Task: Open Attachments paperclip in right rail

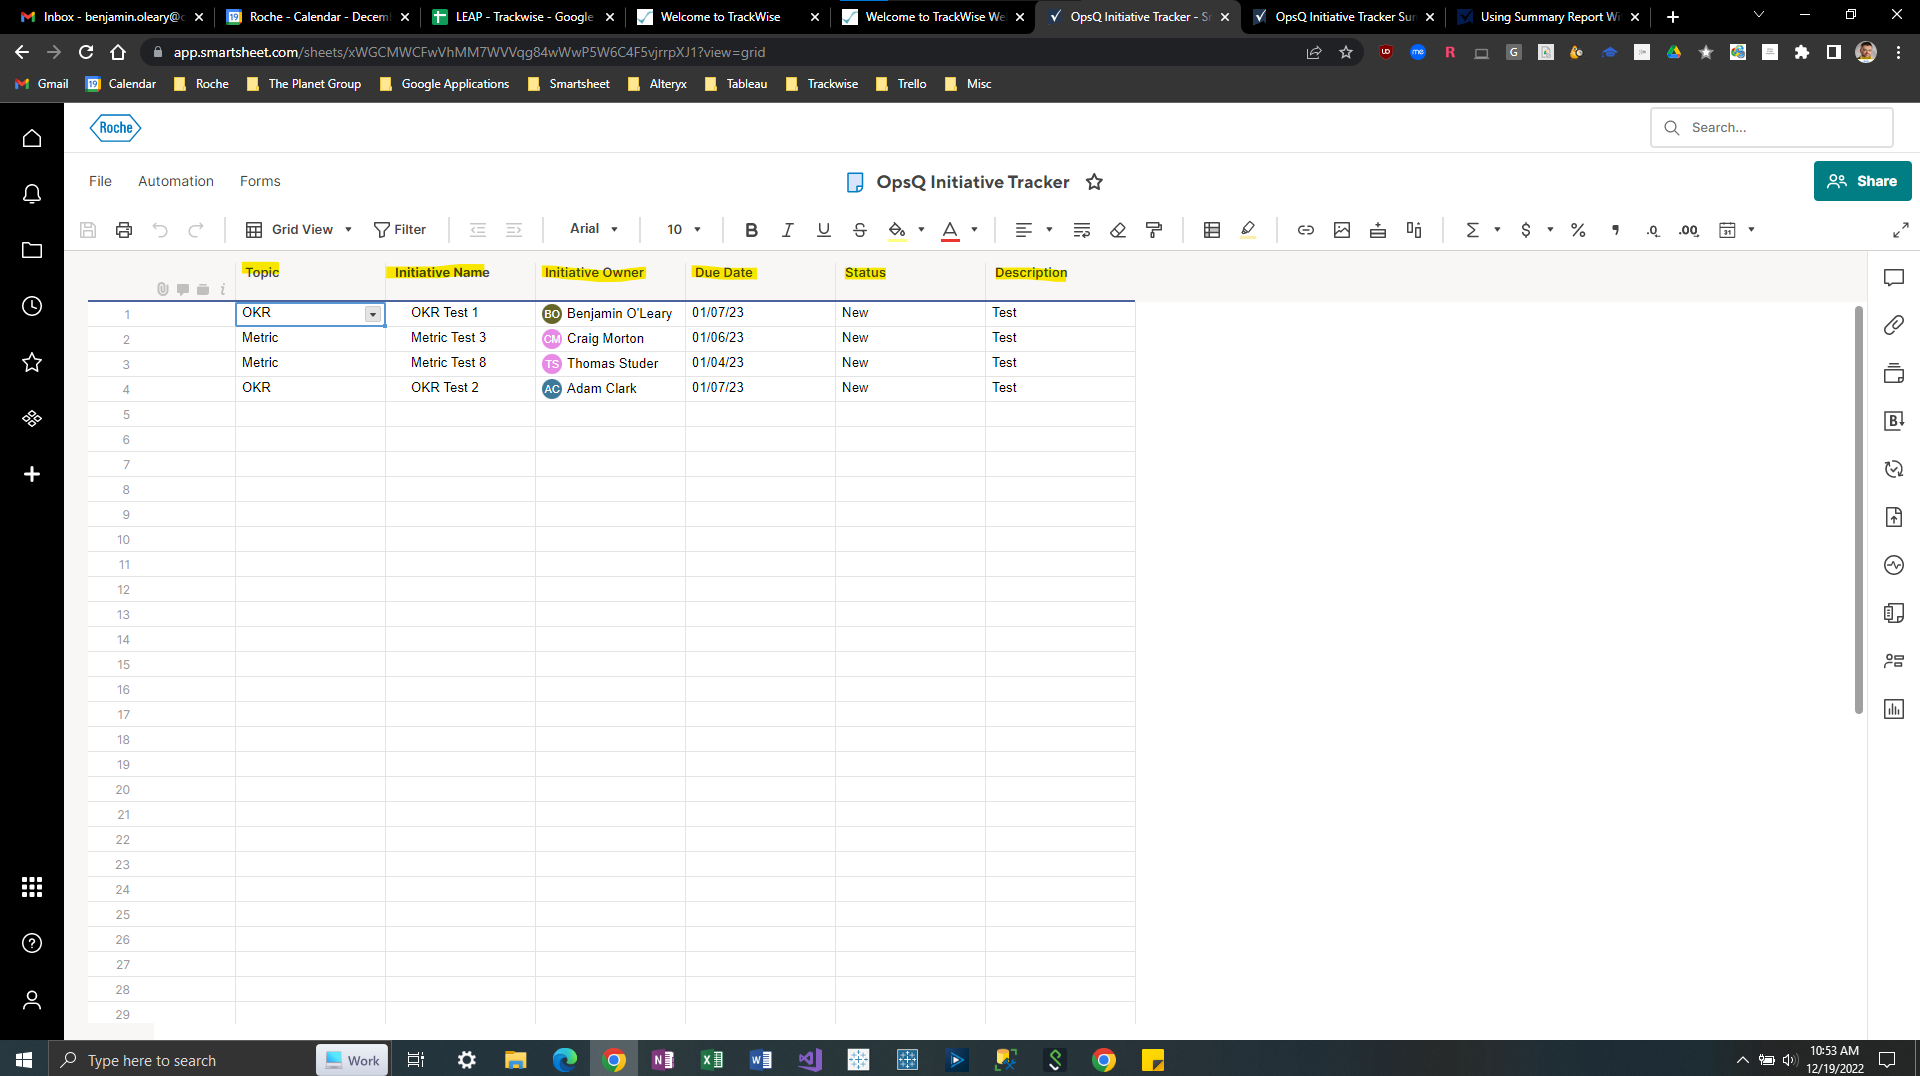Action: [x=1894, y=325]
